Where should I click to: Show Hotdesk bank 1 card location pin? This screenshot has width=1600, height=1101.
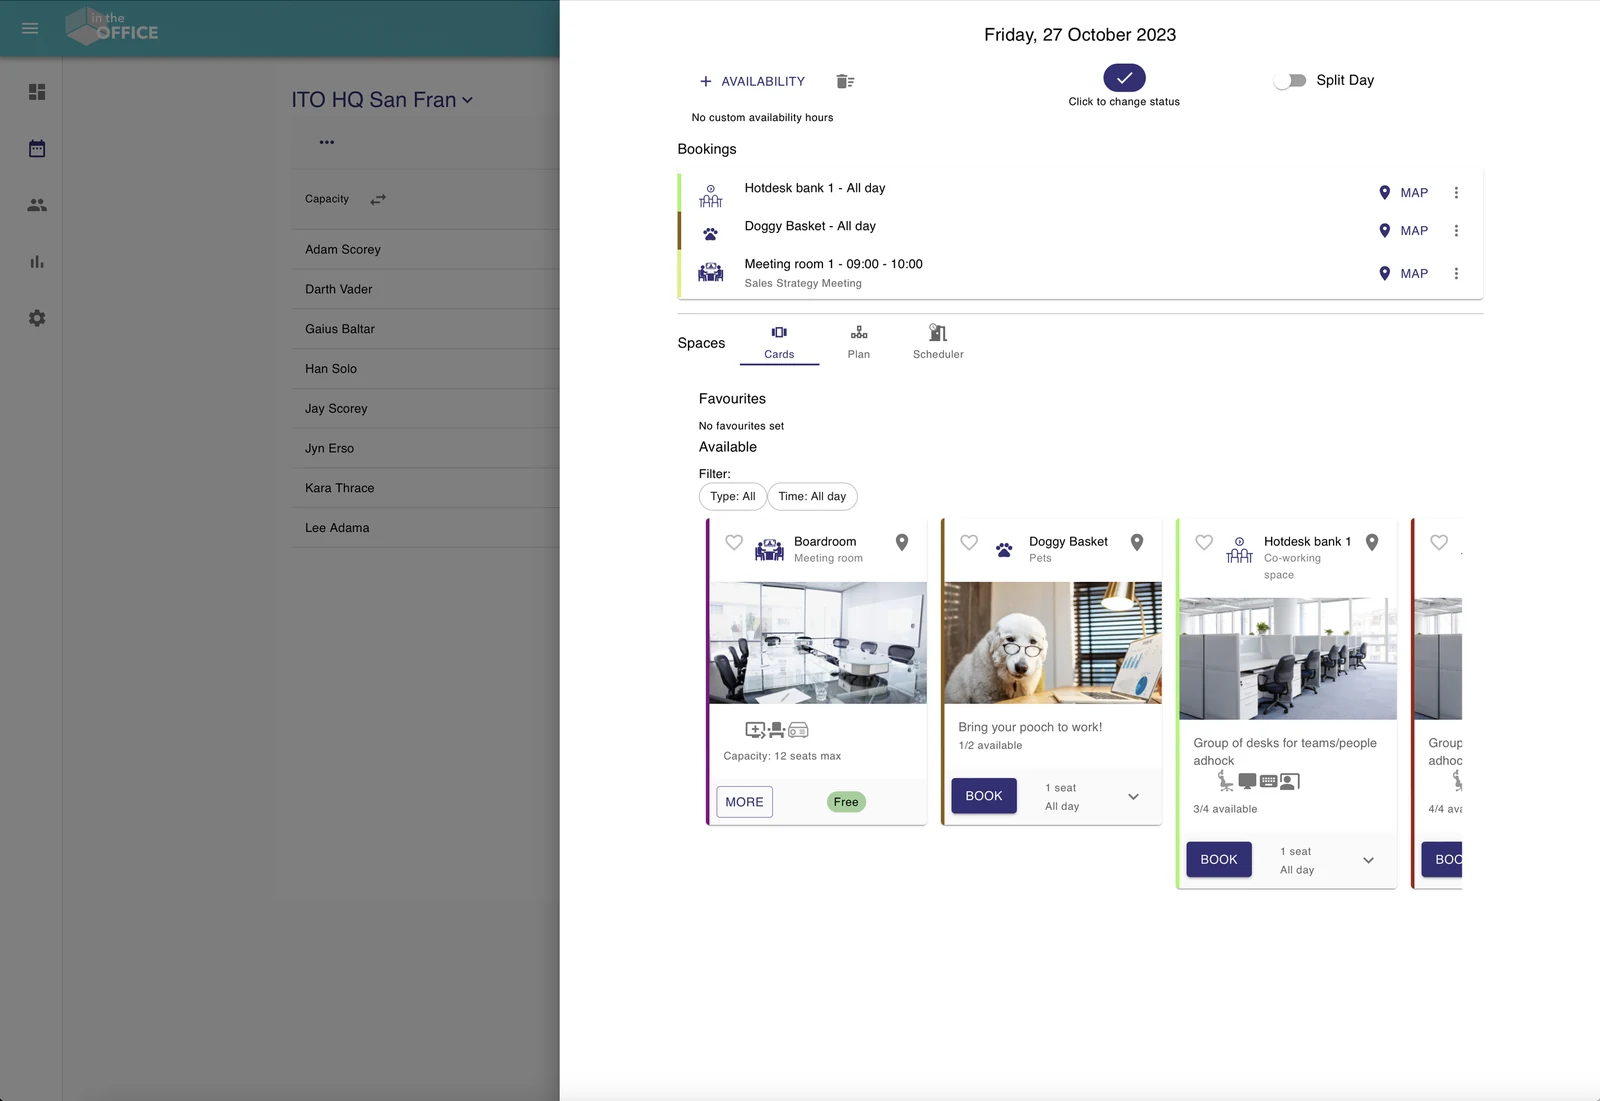pyautogui.click(x=1372, y=542)
